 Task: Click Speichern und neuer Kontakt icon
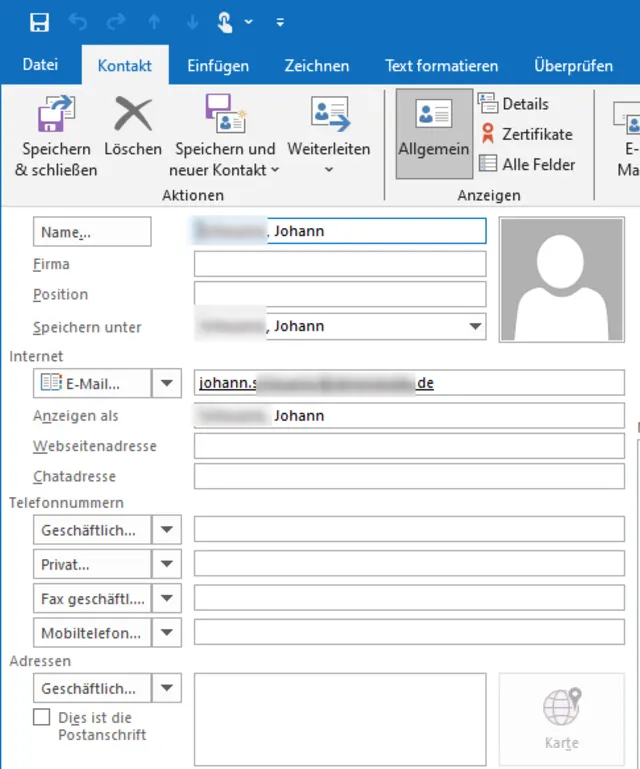point(225,115)
